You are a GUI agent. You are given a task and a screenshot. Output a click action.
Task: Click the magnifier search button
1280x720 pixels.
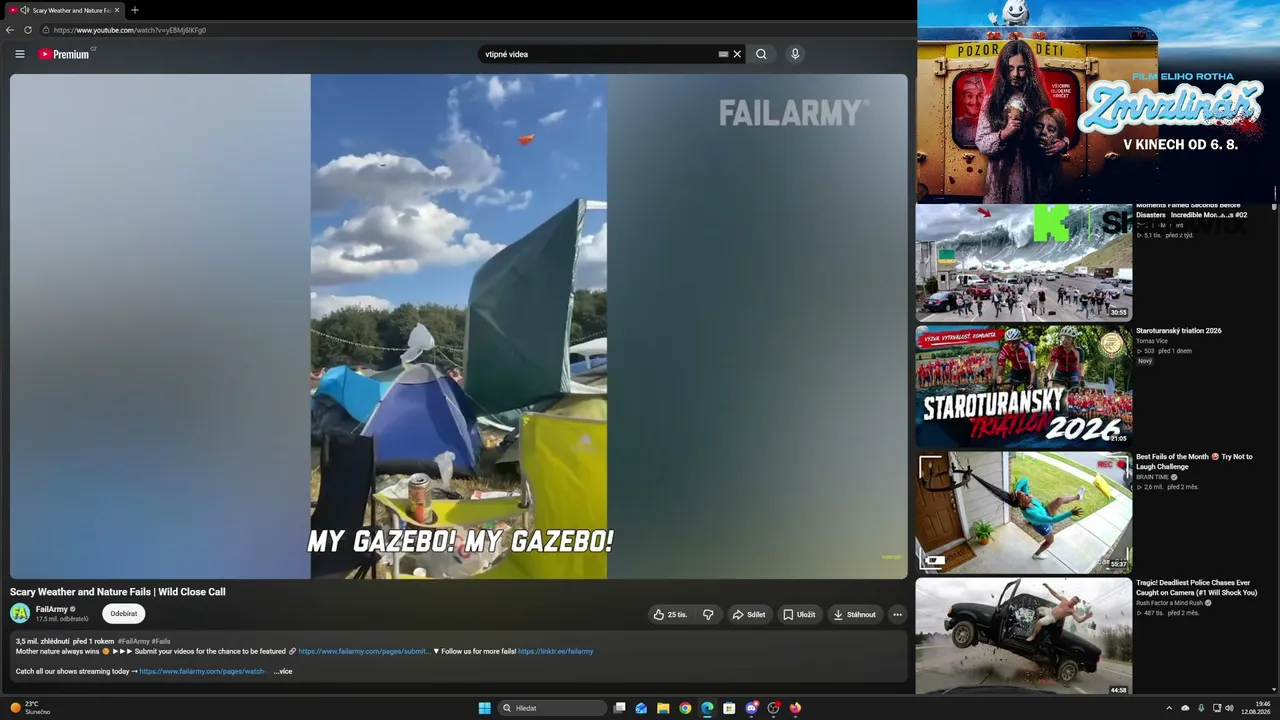point(761,54)
